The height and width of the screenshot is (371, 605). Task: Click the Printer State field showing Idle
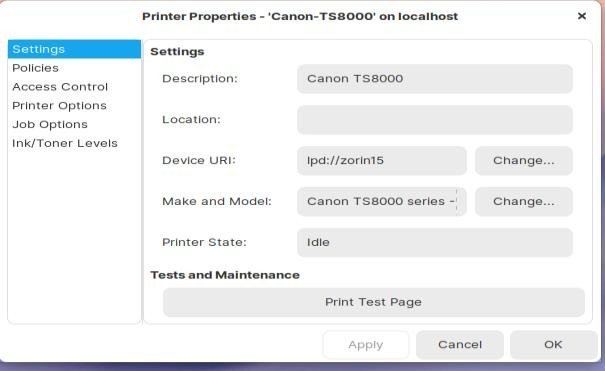point(435,242)
